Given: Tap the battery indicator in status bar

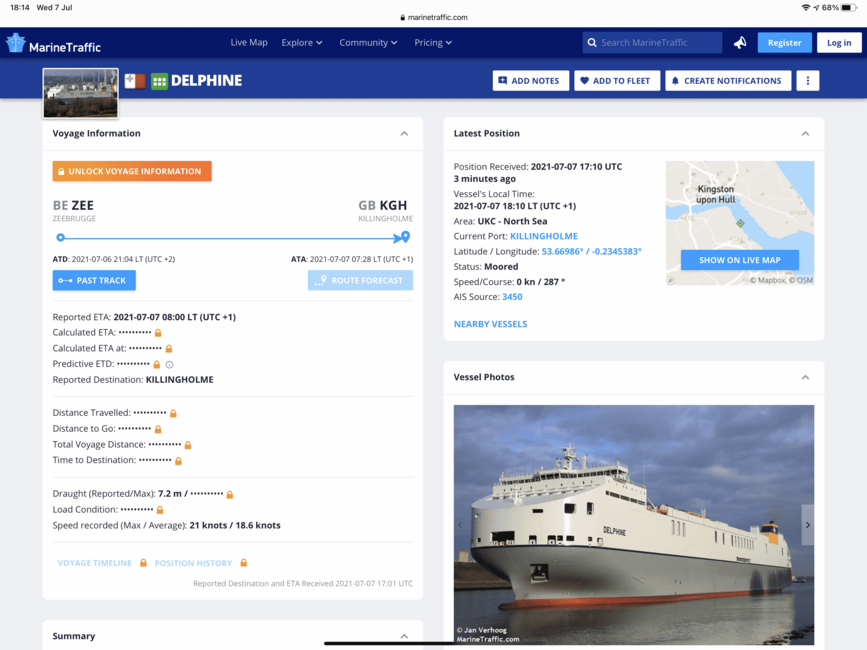Looking at the screenshot, I should point(849,7).
